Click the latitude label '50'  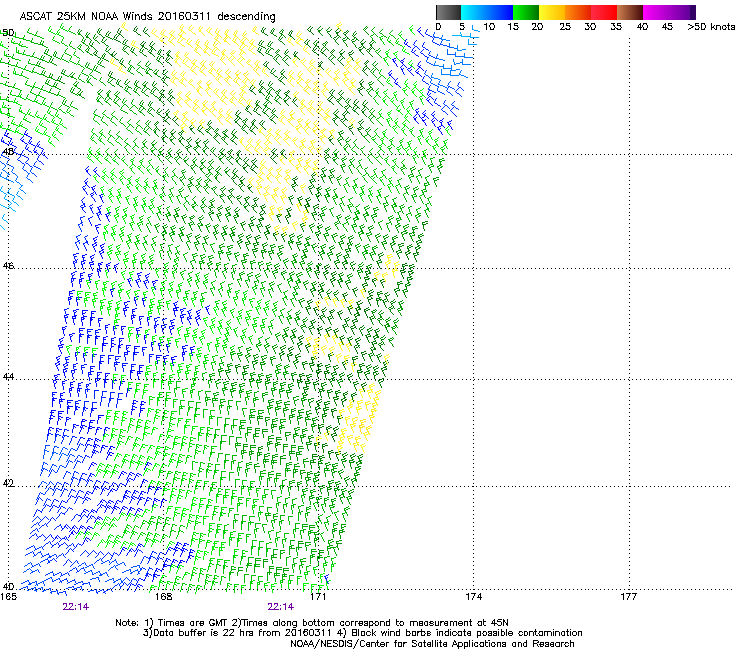pyautogui.click(x=8, y=33)
